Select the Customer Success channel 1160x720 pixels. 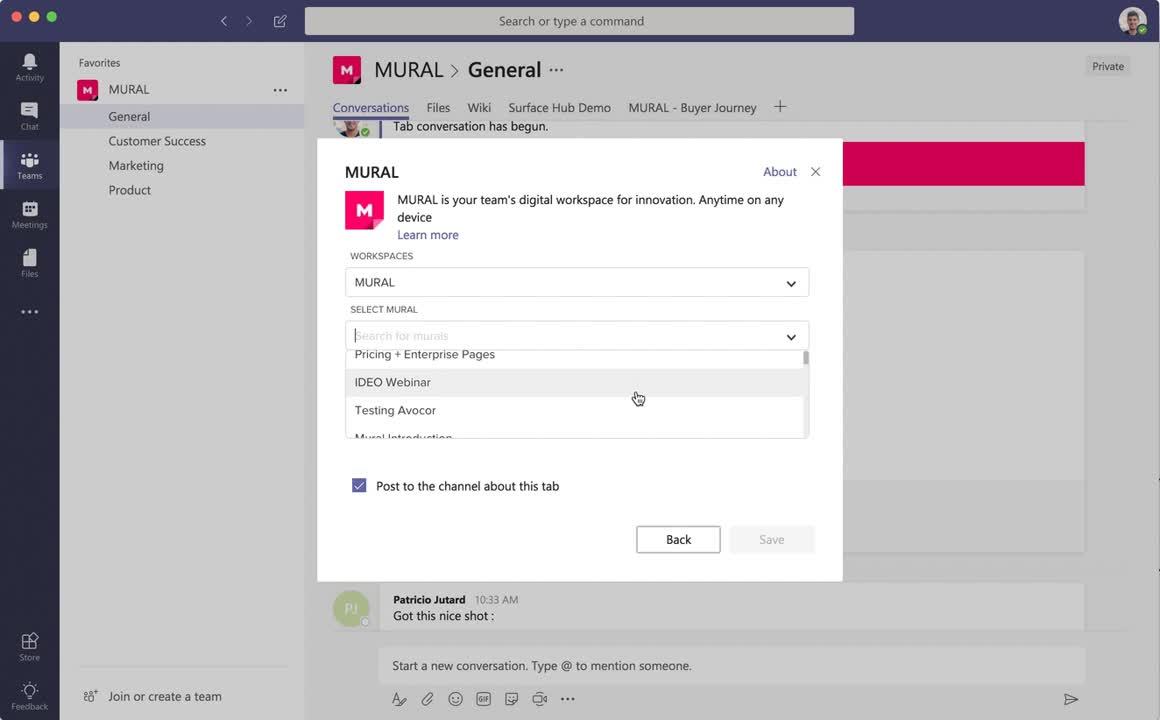tap(182, 141)
